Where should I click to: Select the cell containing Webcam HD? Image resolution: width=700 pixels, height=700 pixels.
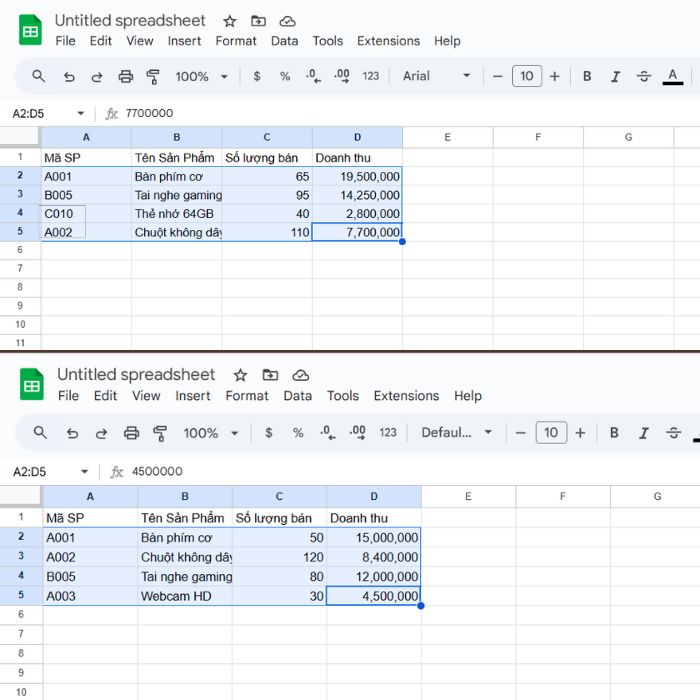tap(185, 596)
